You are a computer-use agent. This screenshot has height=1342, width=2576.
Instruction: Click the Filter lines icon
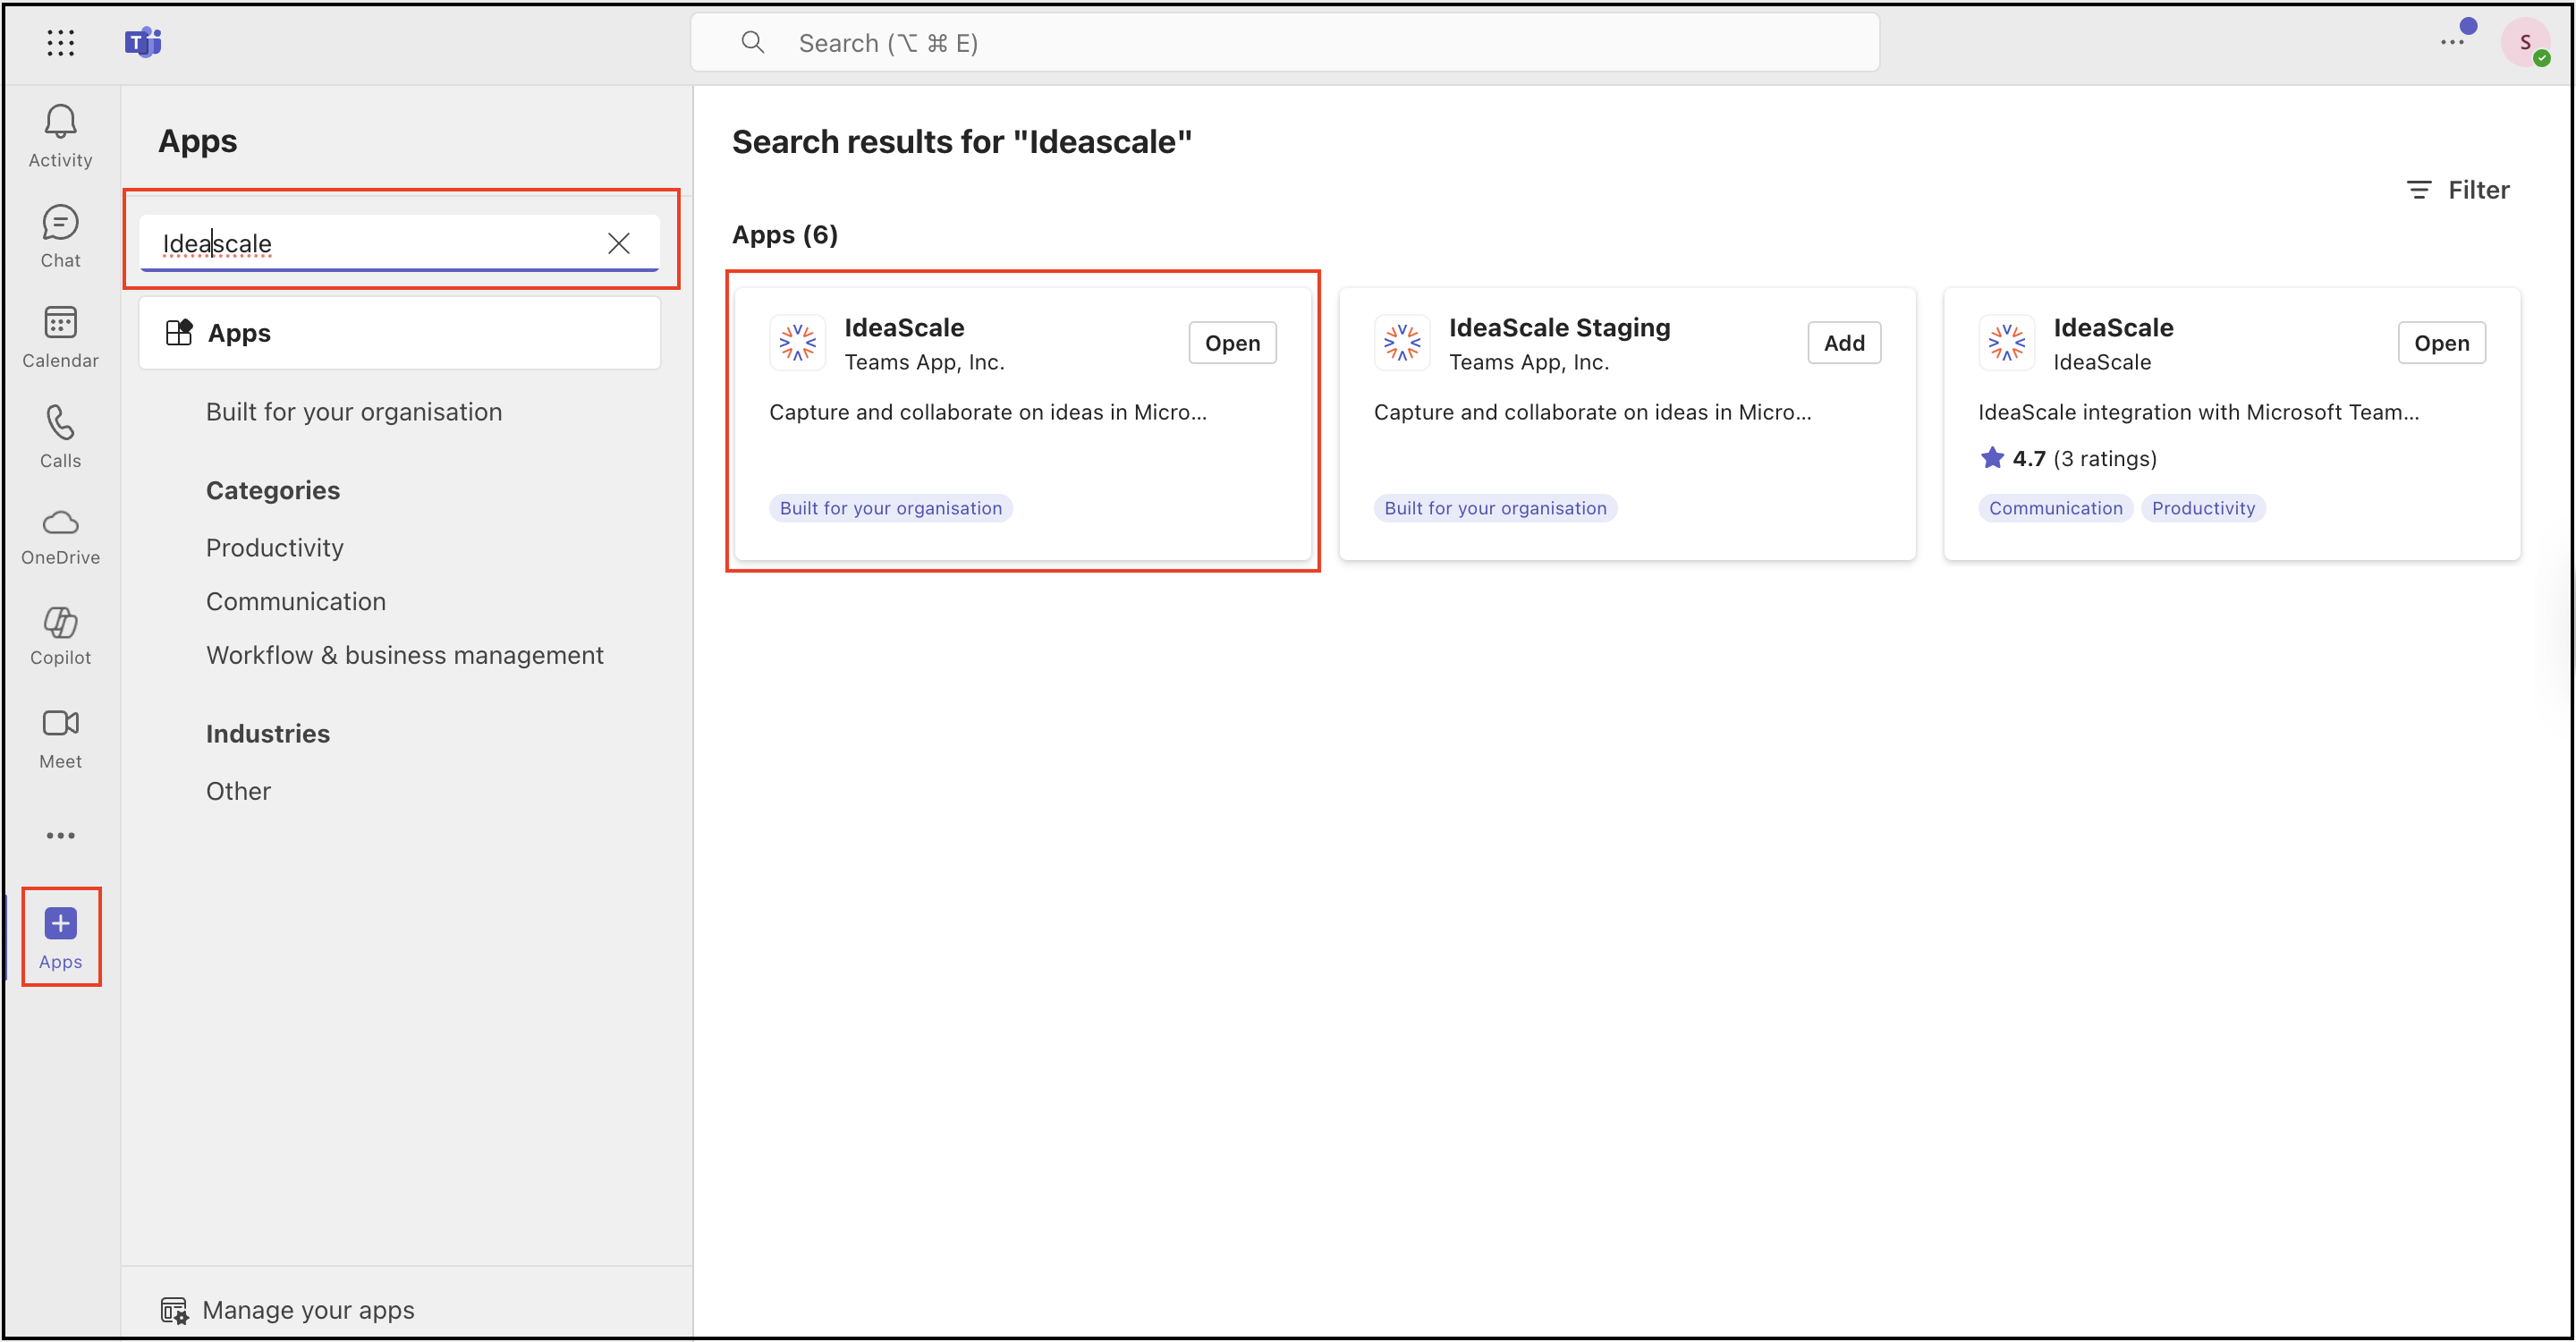click(x=2419, y=190)
